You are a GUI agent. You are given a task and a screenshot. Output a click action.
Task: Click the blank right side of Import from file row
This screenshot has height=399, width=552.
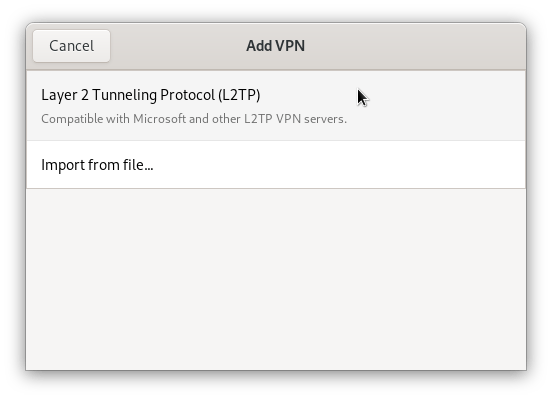pos(338,164)
